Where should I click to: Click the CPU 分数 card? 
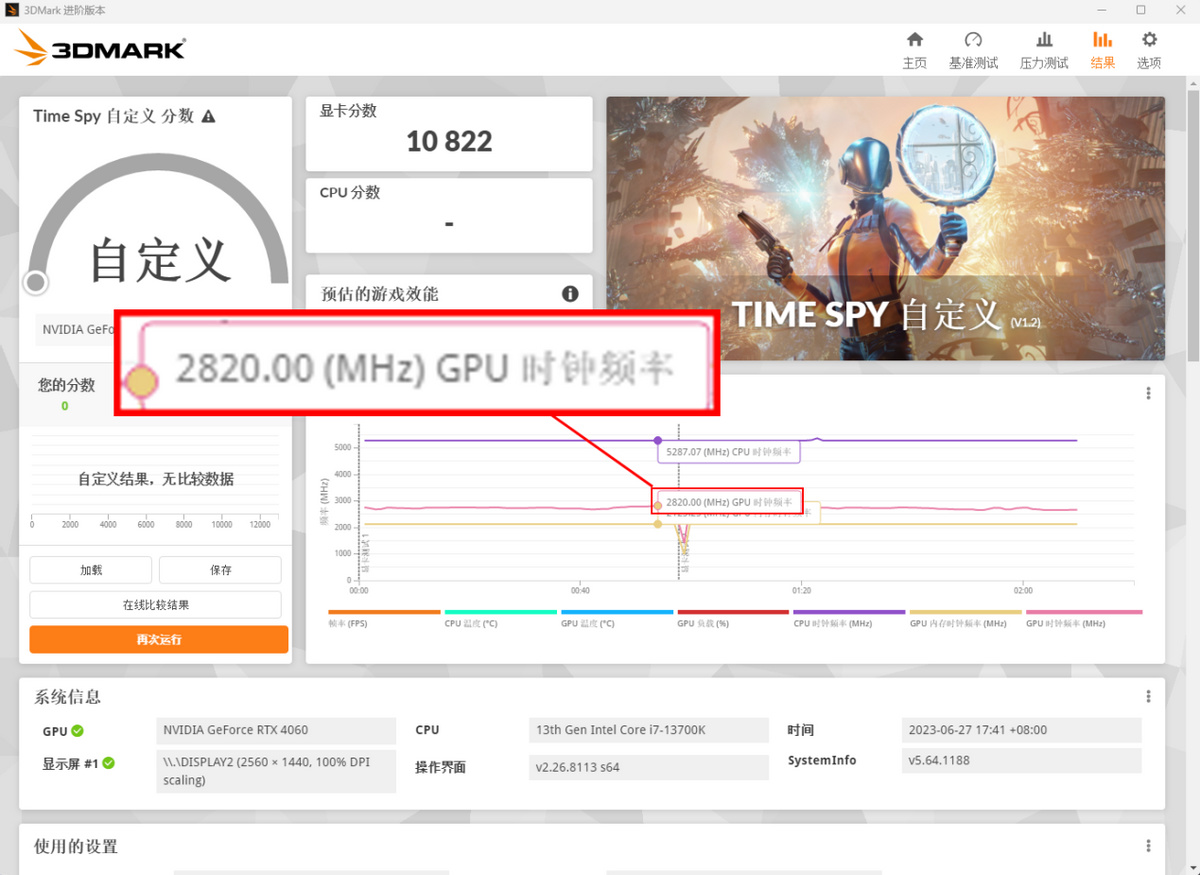click(449, 215)
